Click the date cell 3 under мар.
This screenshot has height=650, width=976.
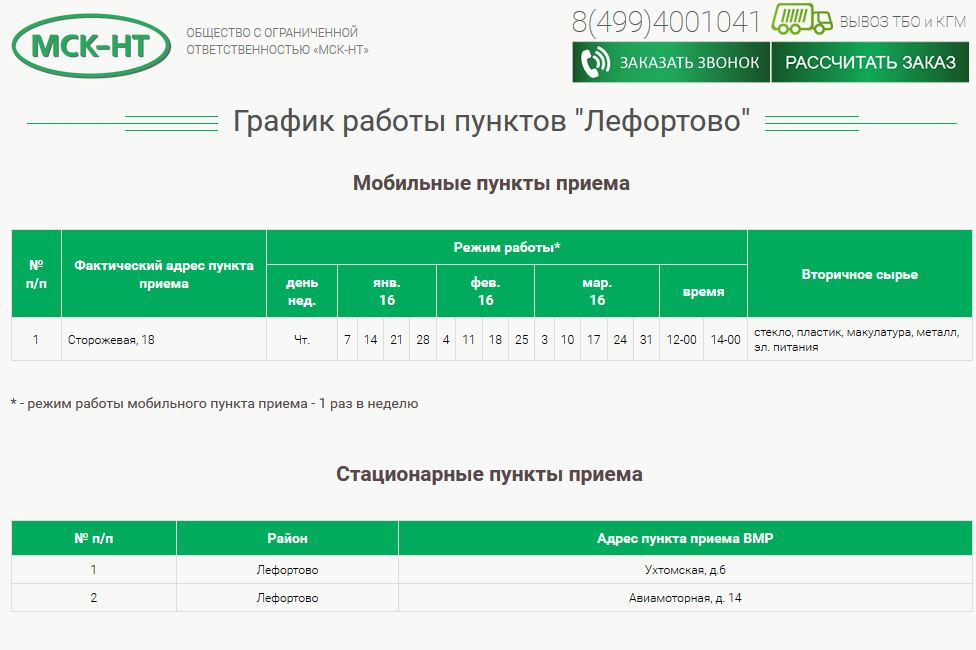[545, 339]
